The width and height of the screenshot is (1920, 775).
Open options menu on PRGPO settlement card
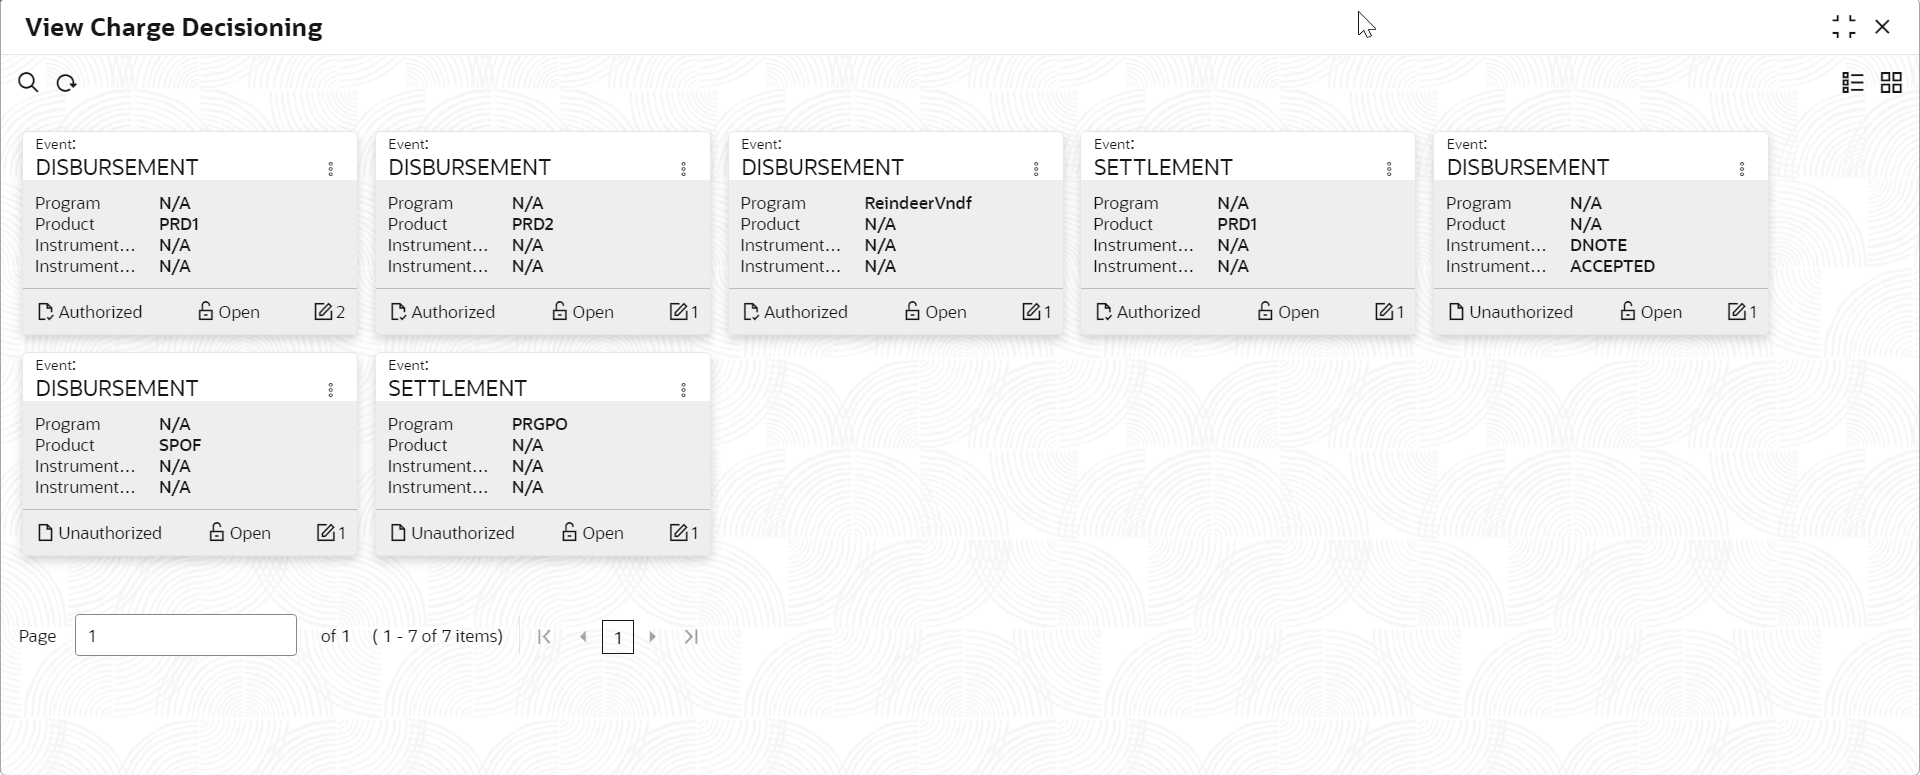coord(684,390)
